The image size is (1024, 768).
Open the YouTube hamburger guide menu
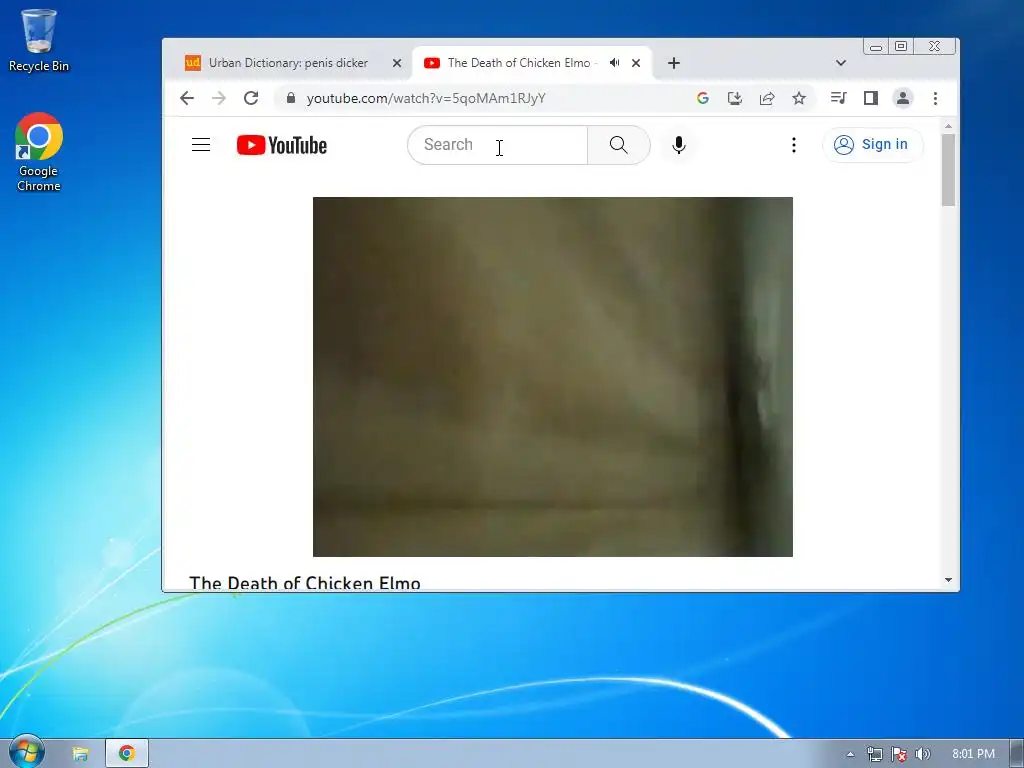201,145
